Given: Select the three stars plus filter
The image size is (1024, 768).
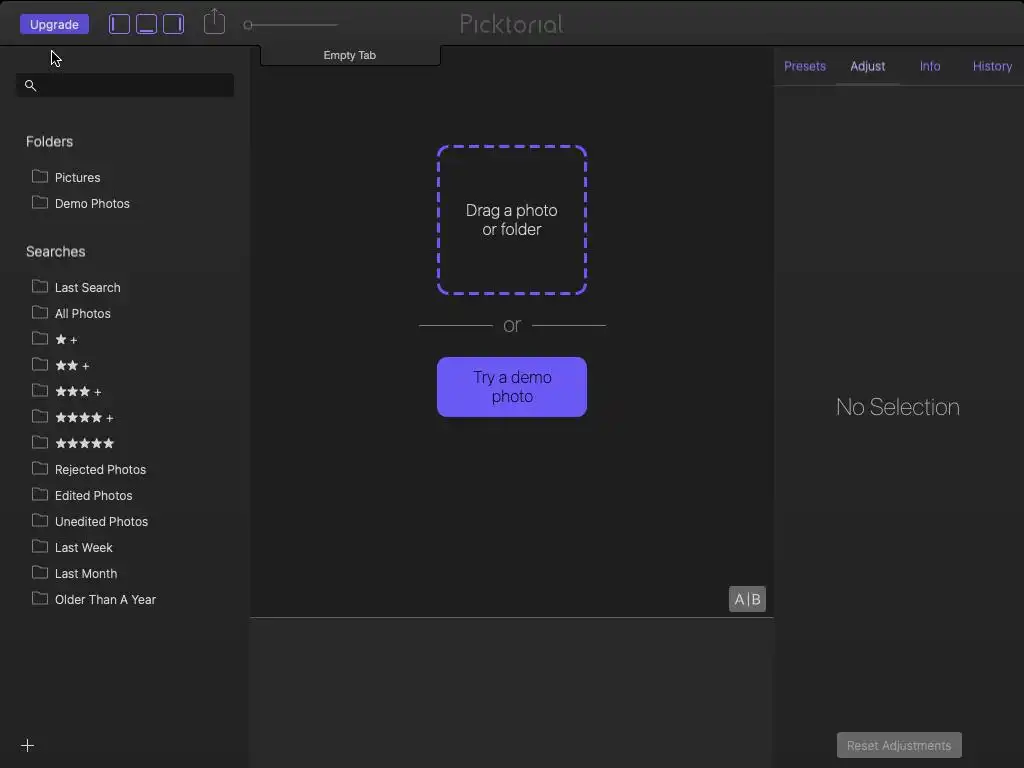Looking at the screenshot, I should pyautogui.click(x=78, y=392).
